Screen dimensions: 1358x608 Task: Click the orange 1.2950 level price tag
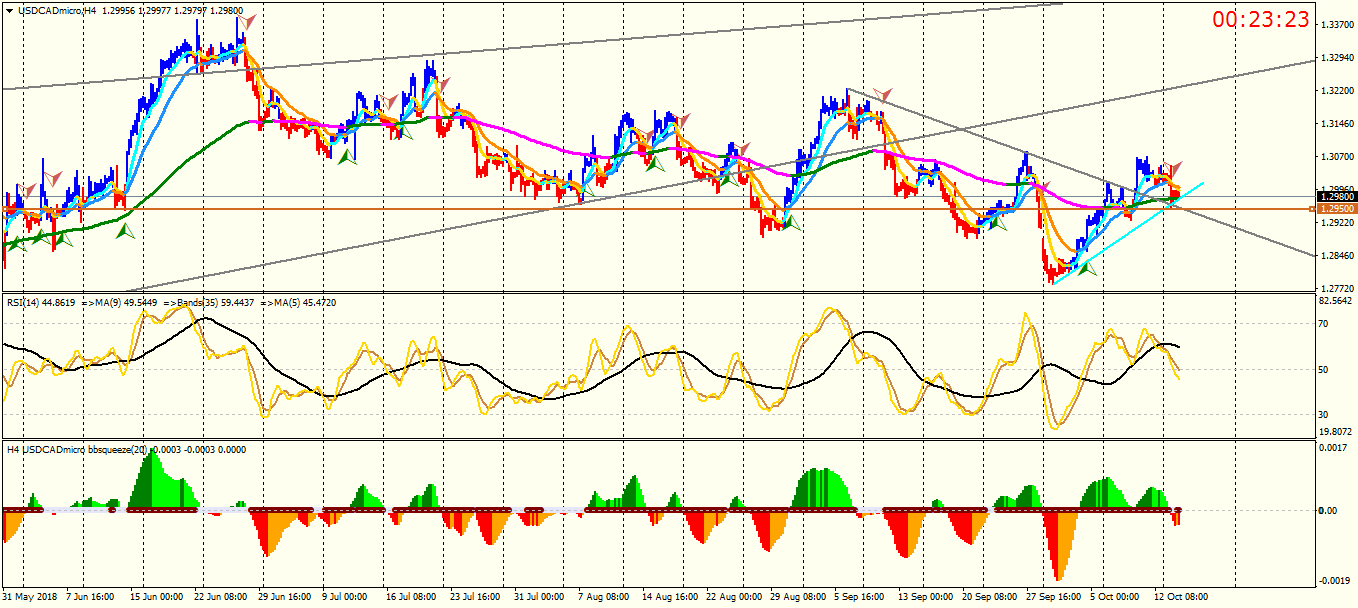click(x=1337, y=208)
